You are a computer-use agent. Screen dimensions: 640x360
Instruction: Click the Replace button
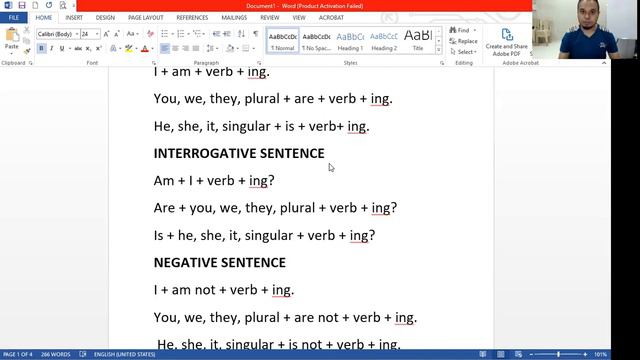point(463,41)
